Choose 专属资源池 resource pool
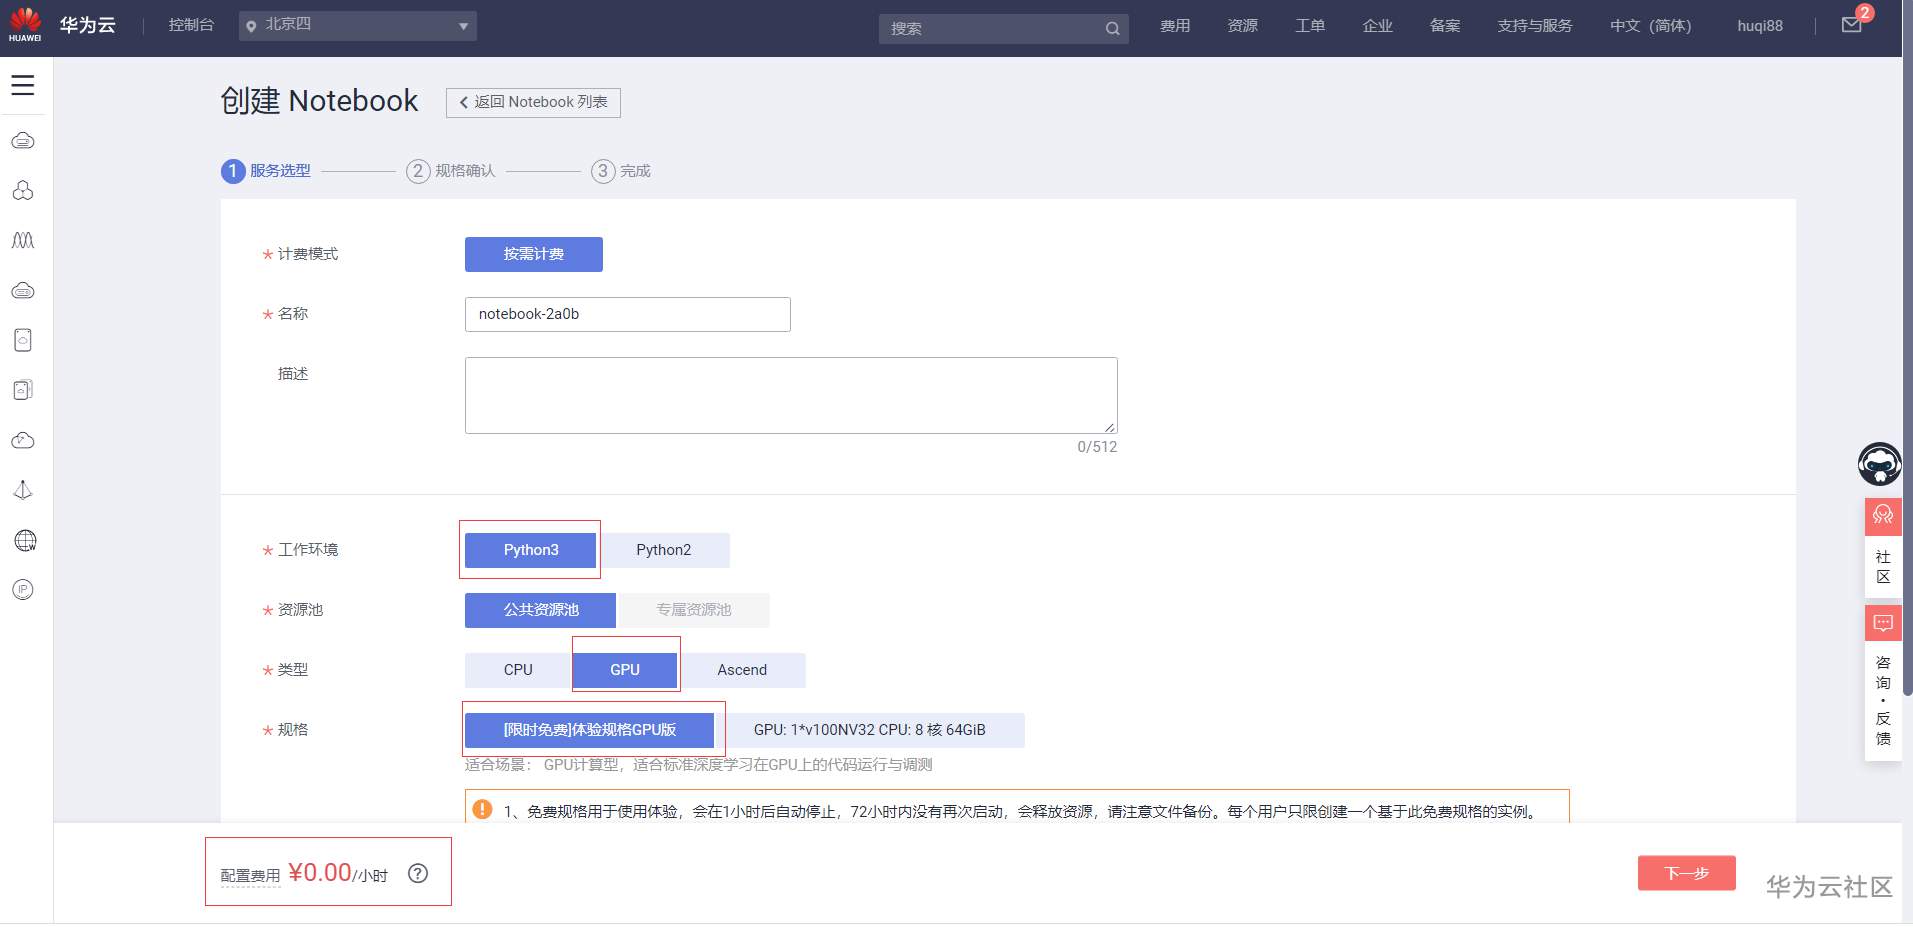 [694, 610]
